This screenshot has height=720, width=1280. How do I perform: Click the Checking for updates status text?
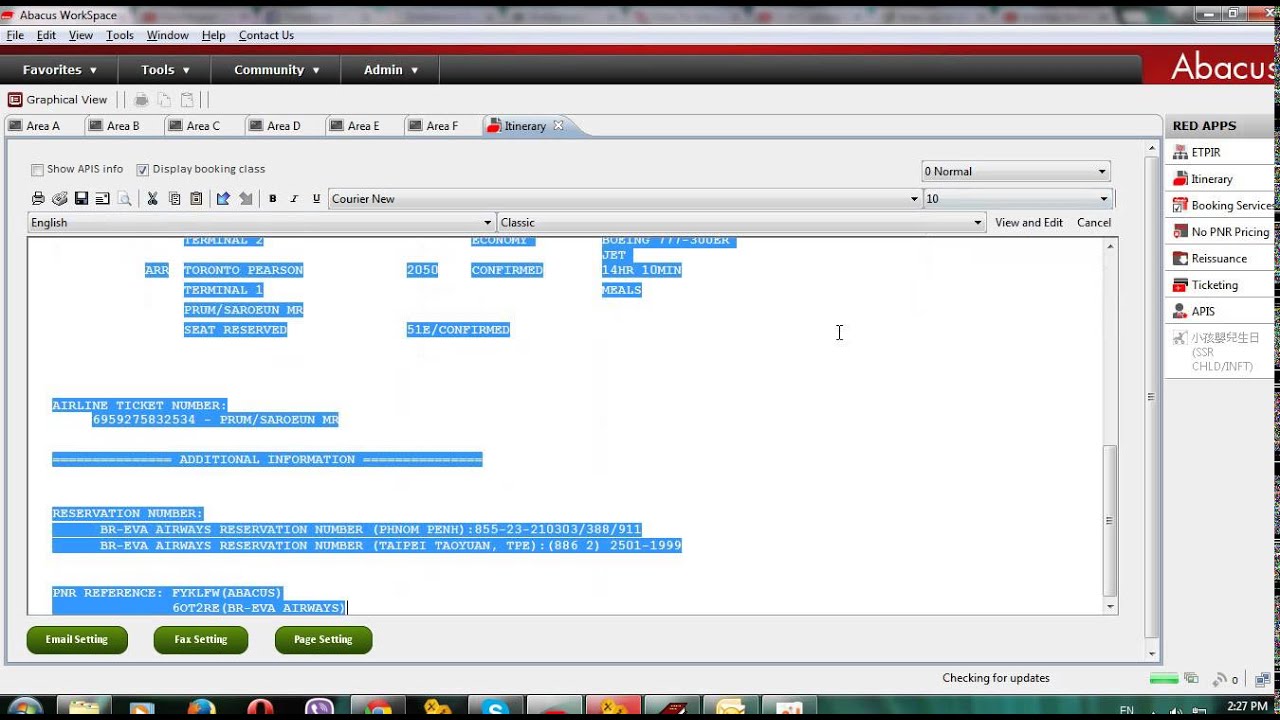click(x=996, y=678)
